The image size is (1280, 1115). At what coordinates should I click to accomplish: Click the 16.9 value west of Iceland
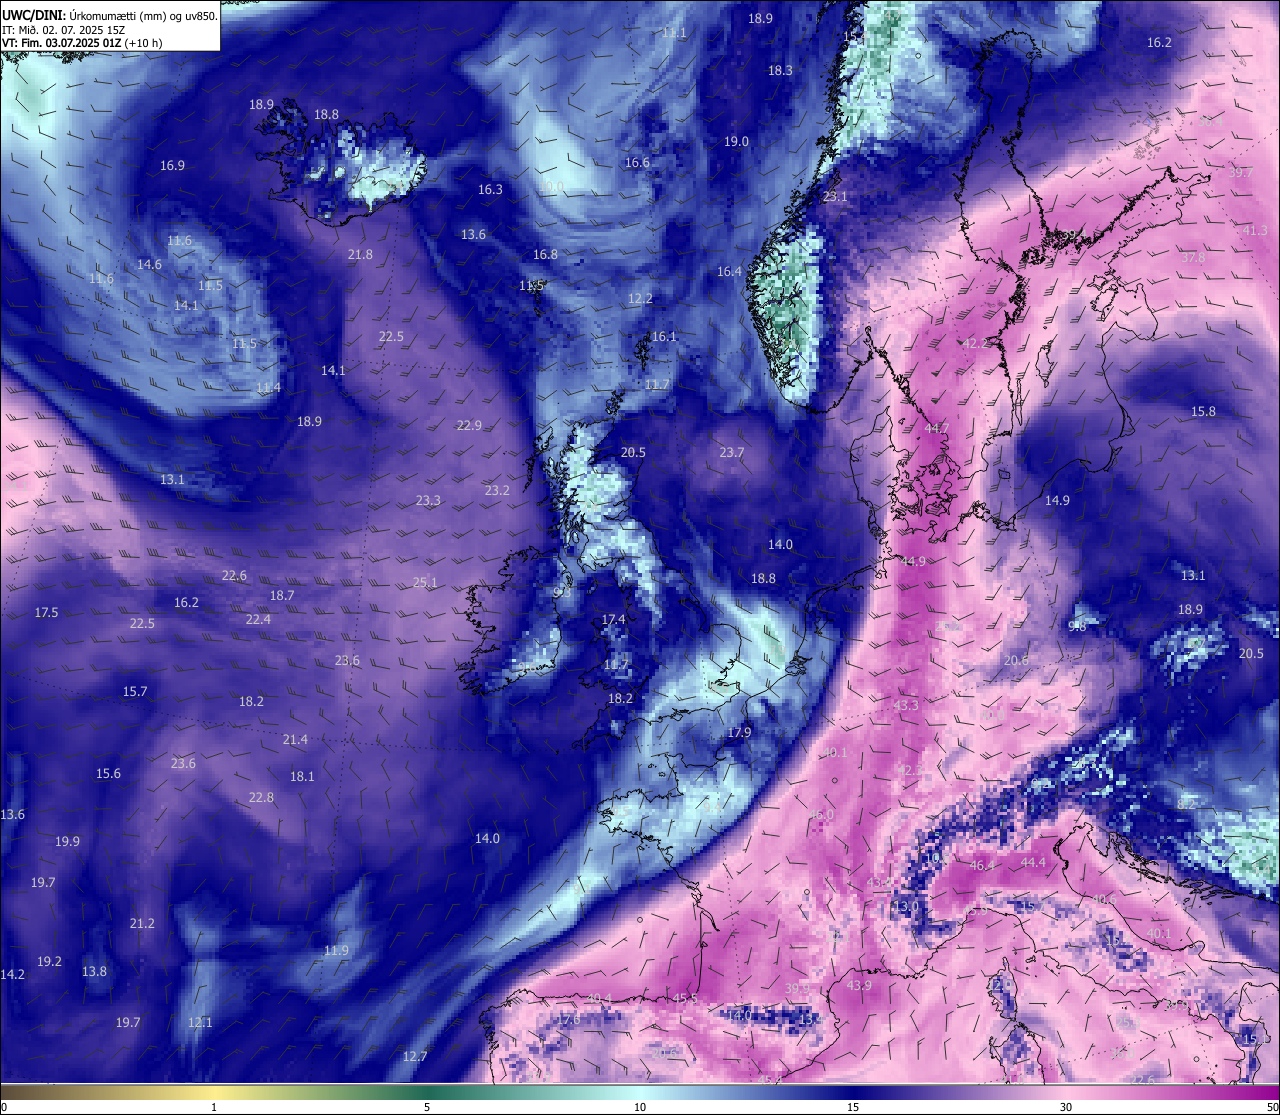(172, 165)
